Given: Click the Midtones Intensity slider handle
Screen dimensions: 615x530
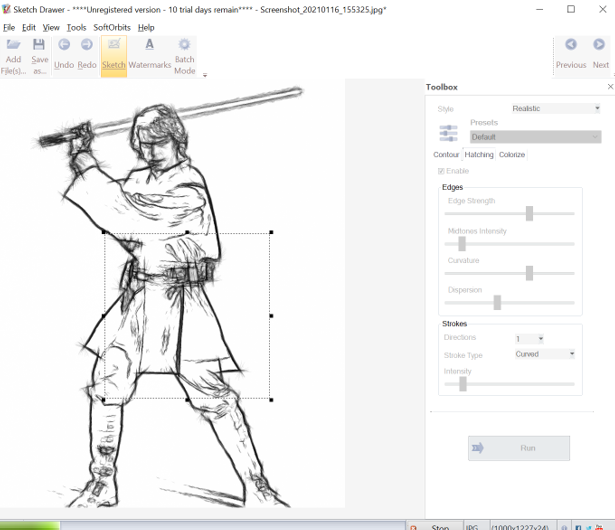Looking at the screenshot, I should 462,244.
